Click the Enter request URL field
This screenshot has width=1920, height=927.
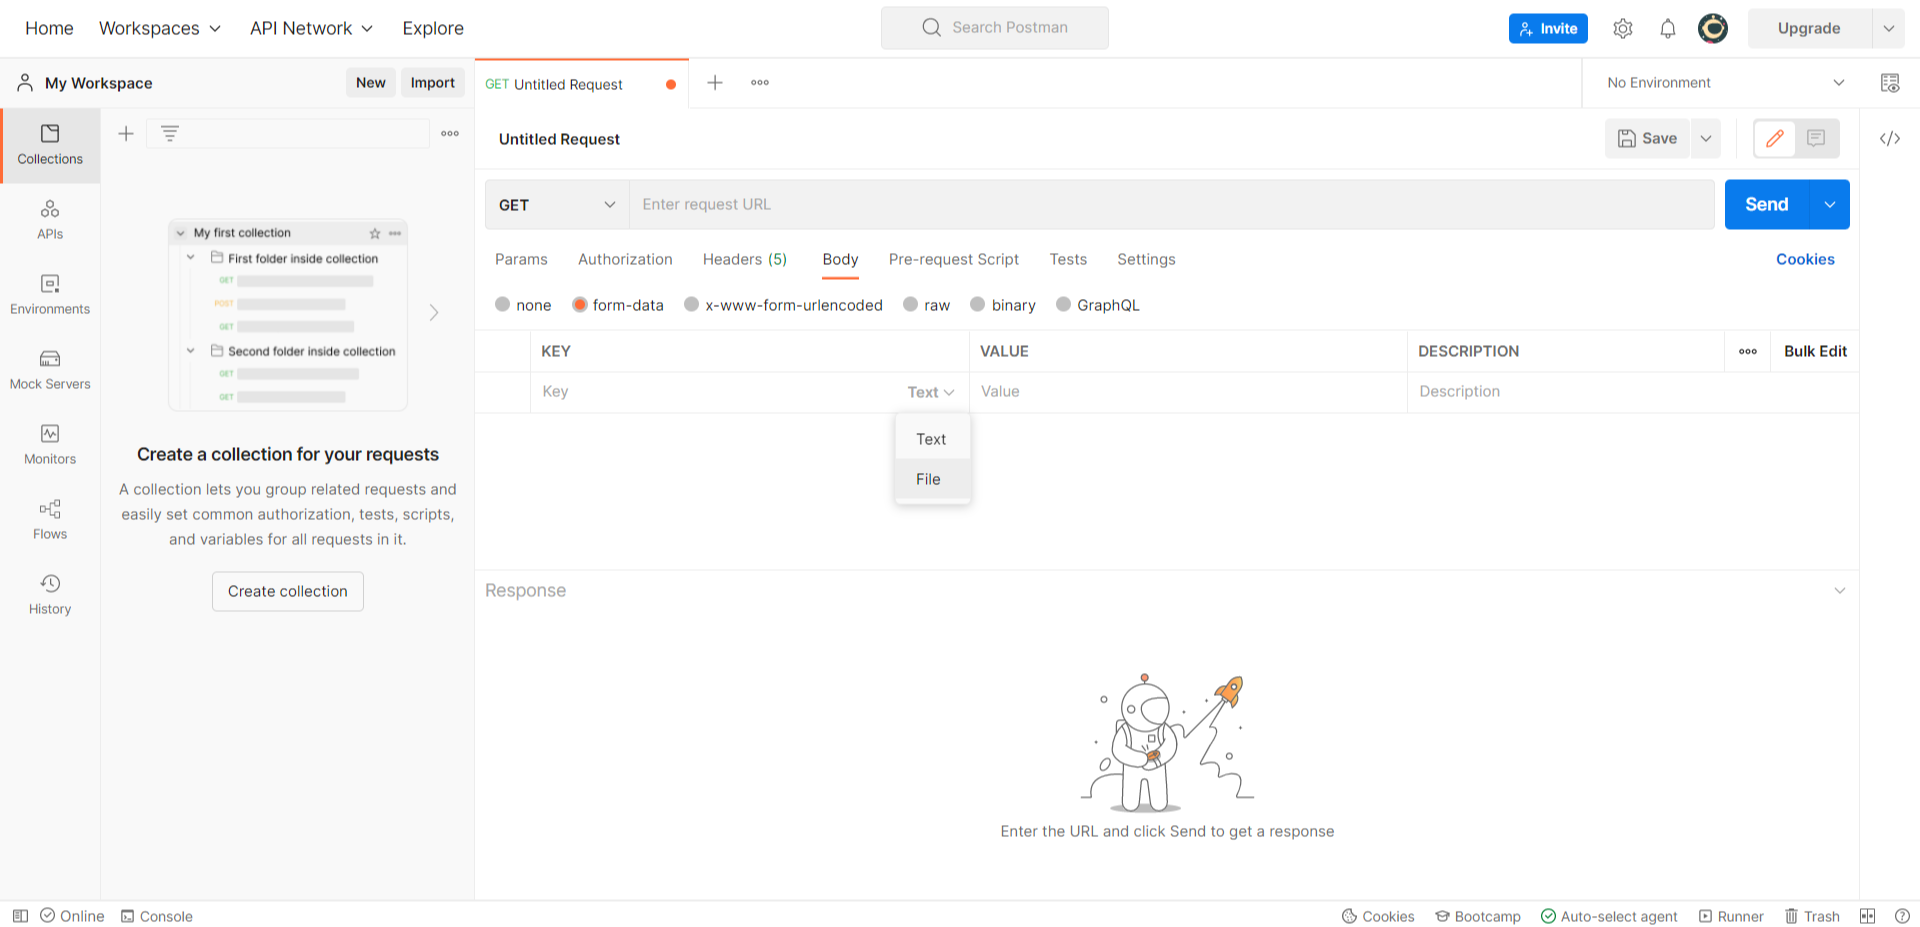1171,205
